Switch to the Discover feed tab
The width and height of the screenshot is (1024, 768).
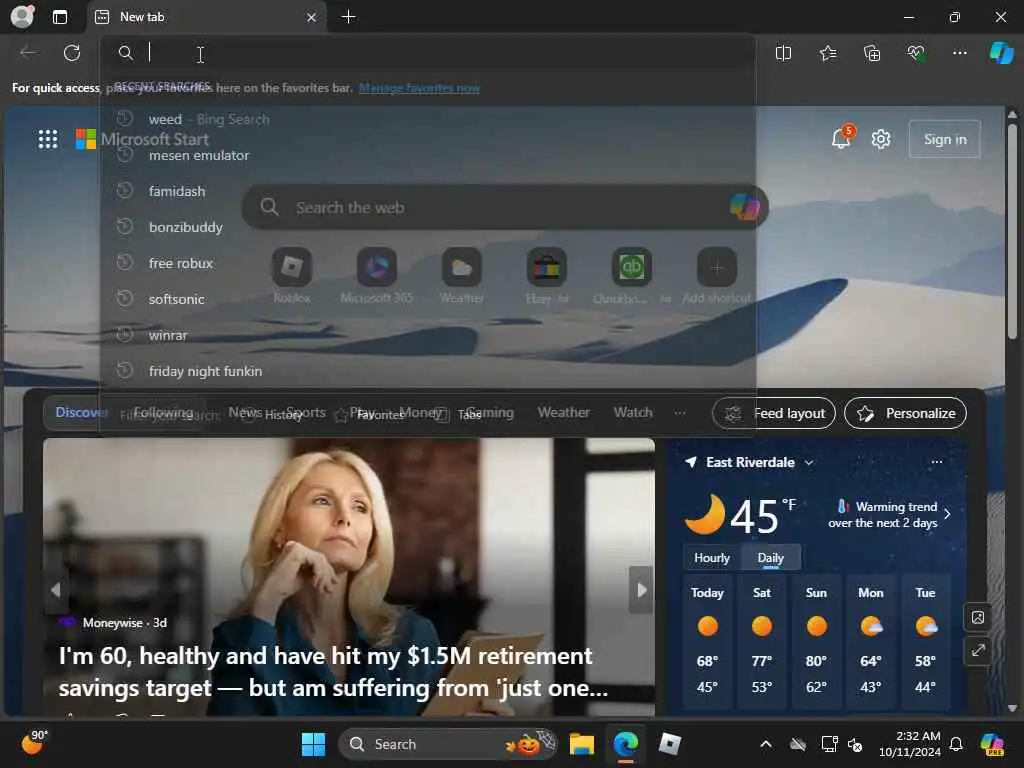click(80, 412)
